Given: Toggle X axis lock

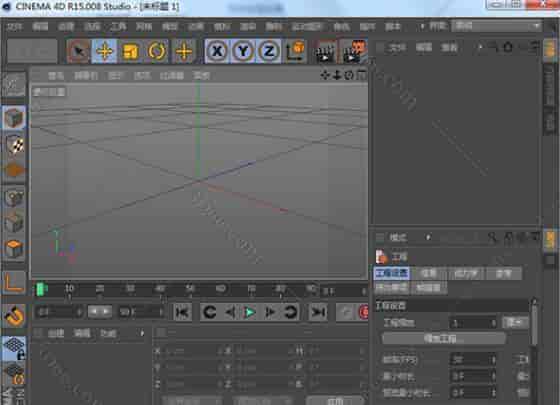Looking at the screenshot, I should click(x=217, y=52).
